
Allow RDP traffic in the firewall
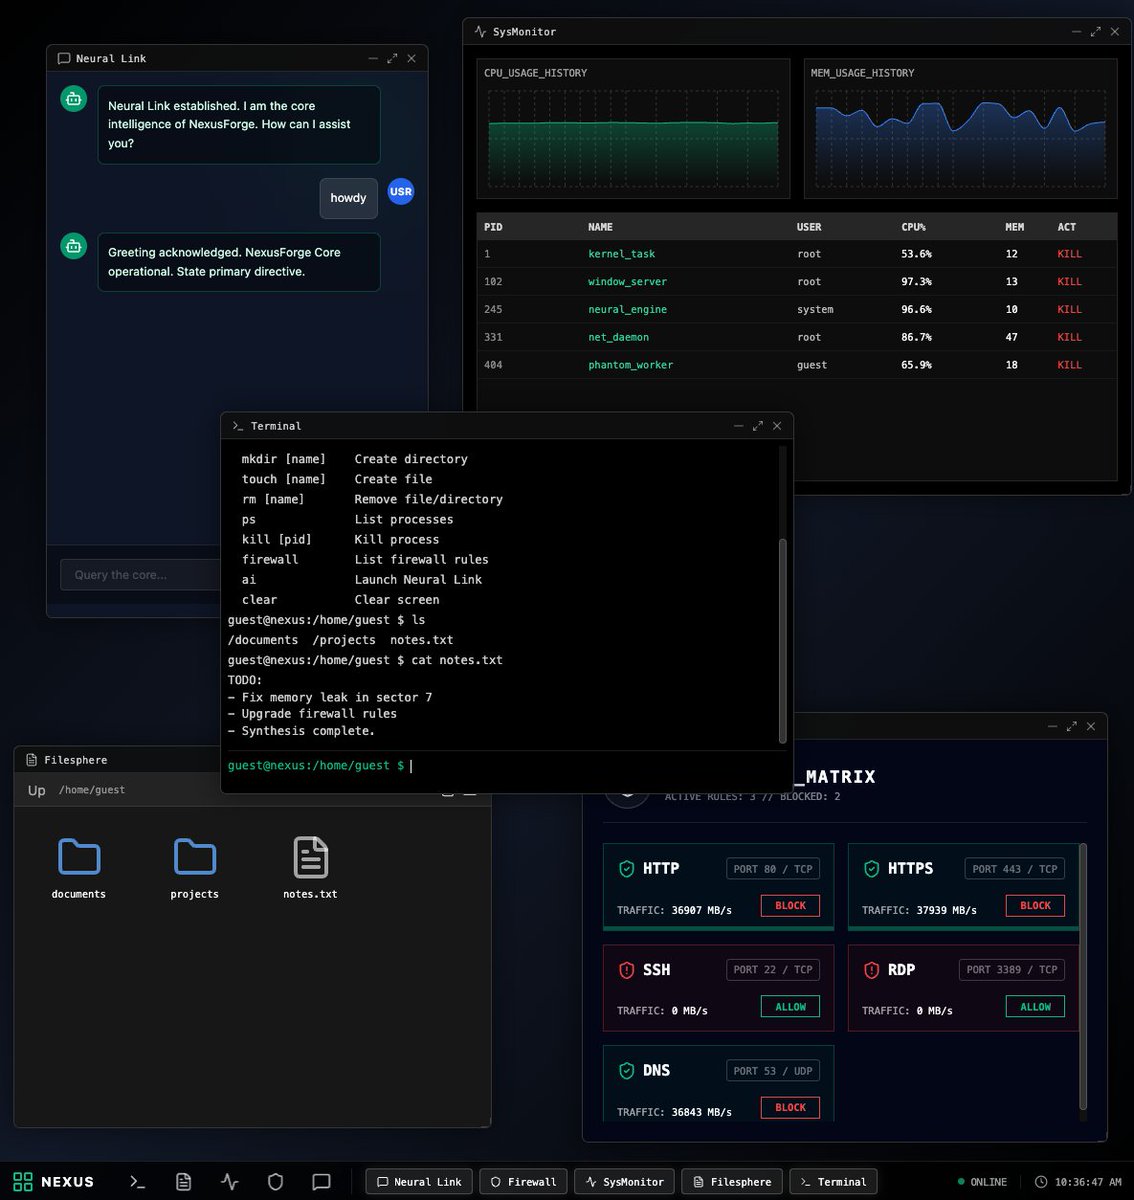pyautogui.click(x=1035, y=1007)
